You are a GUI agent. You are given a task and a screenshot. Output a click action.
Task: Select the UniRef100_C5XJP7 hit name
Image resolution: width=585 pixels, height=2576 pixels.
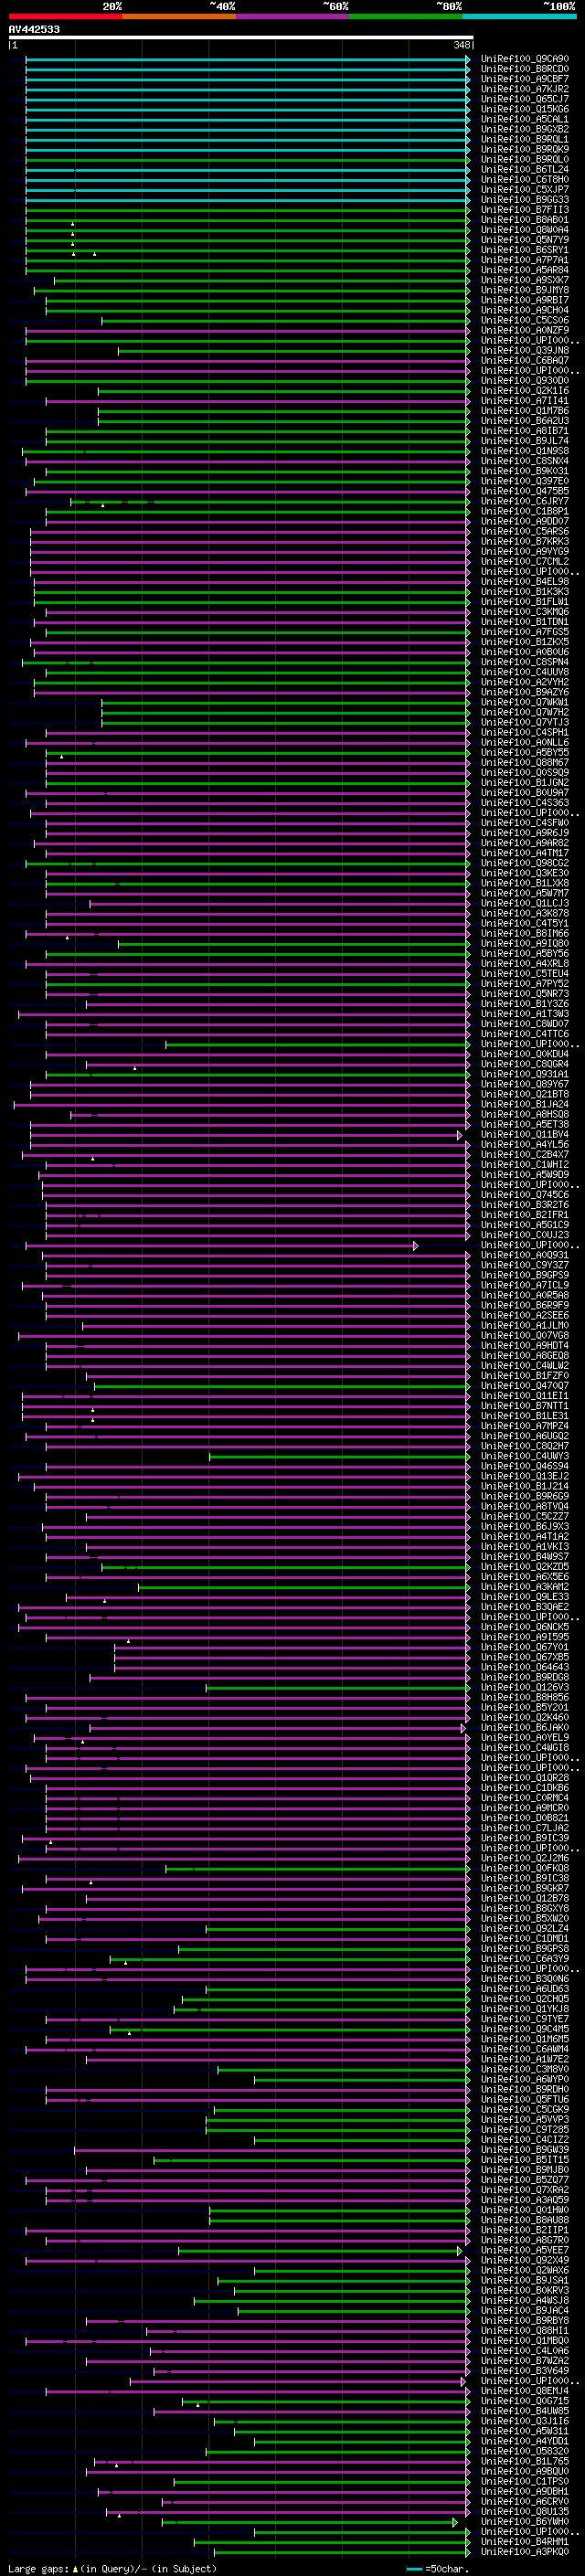pyautogui.click(x=525, y=190)
